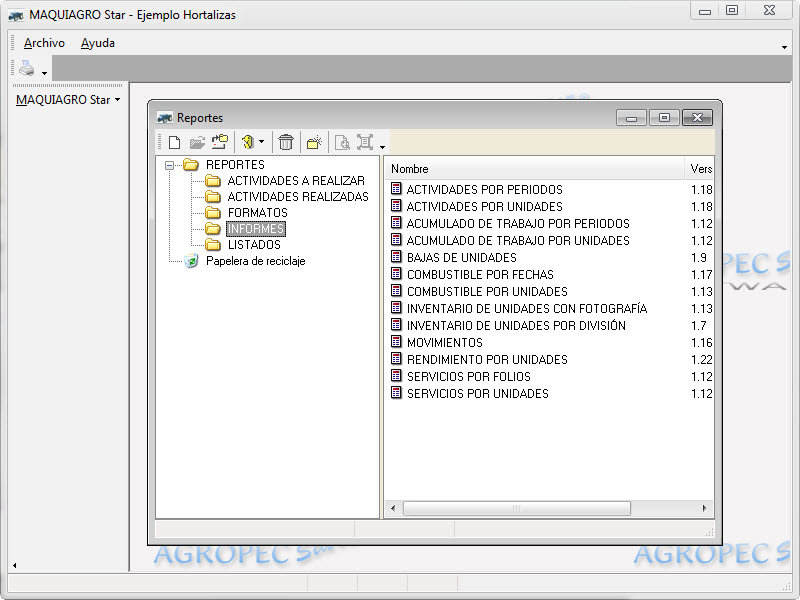
Task: Click the print preview magnifier icon
Action: pyautogui.click(x=342, y=142)
